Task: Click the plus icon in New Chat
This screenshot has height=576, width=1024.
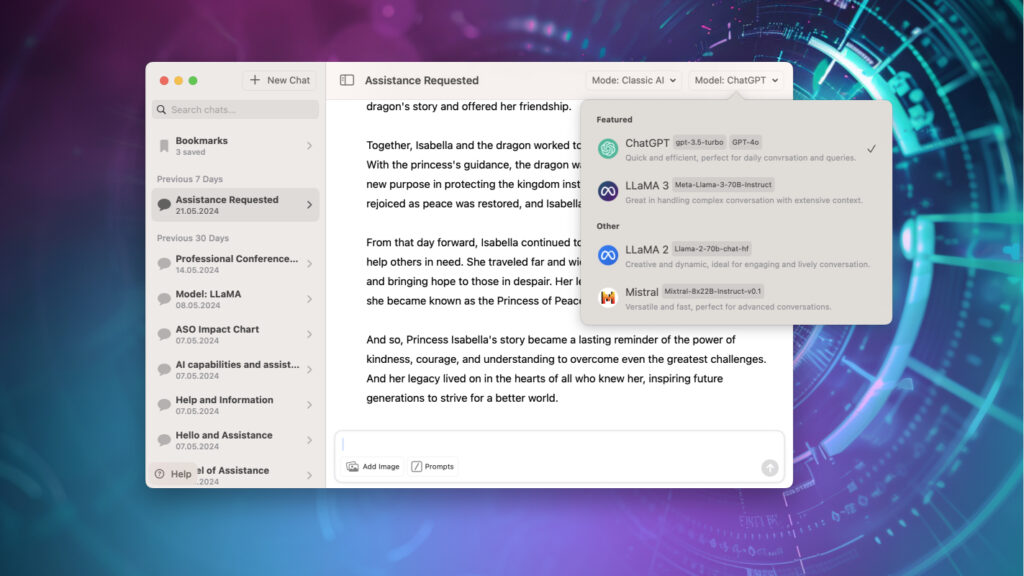Action: [x=255, y=80]
